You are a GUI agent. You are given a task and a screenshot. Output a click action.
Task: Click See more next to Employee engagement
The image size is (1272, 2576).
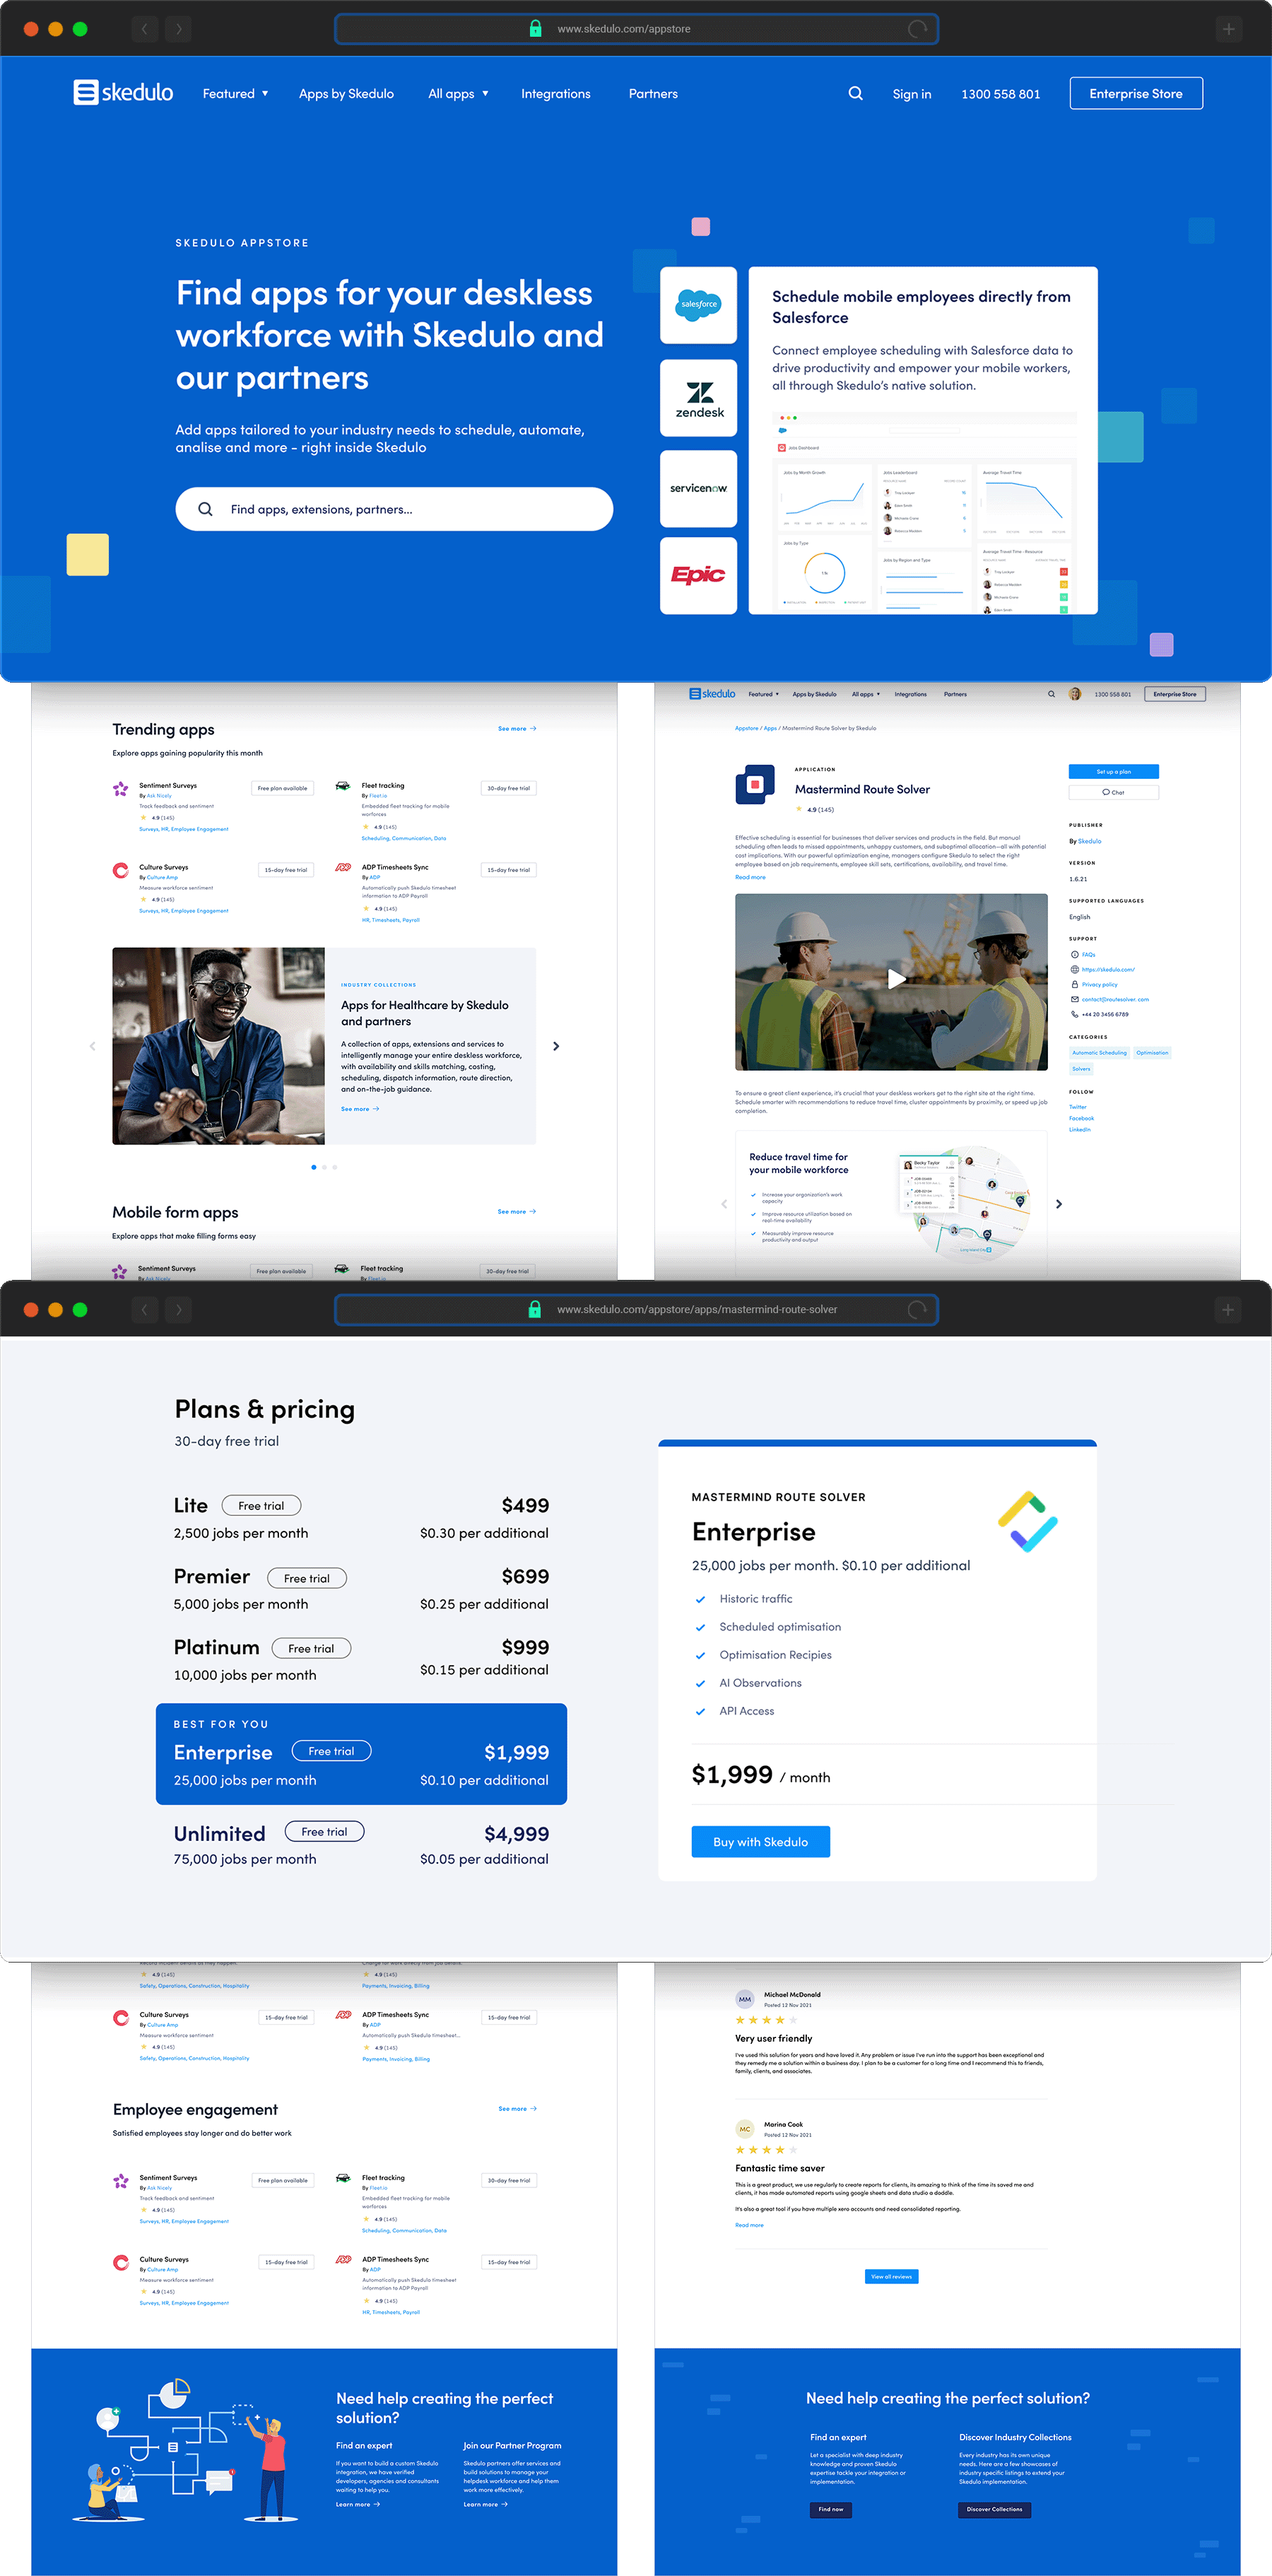517,2109
